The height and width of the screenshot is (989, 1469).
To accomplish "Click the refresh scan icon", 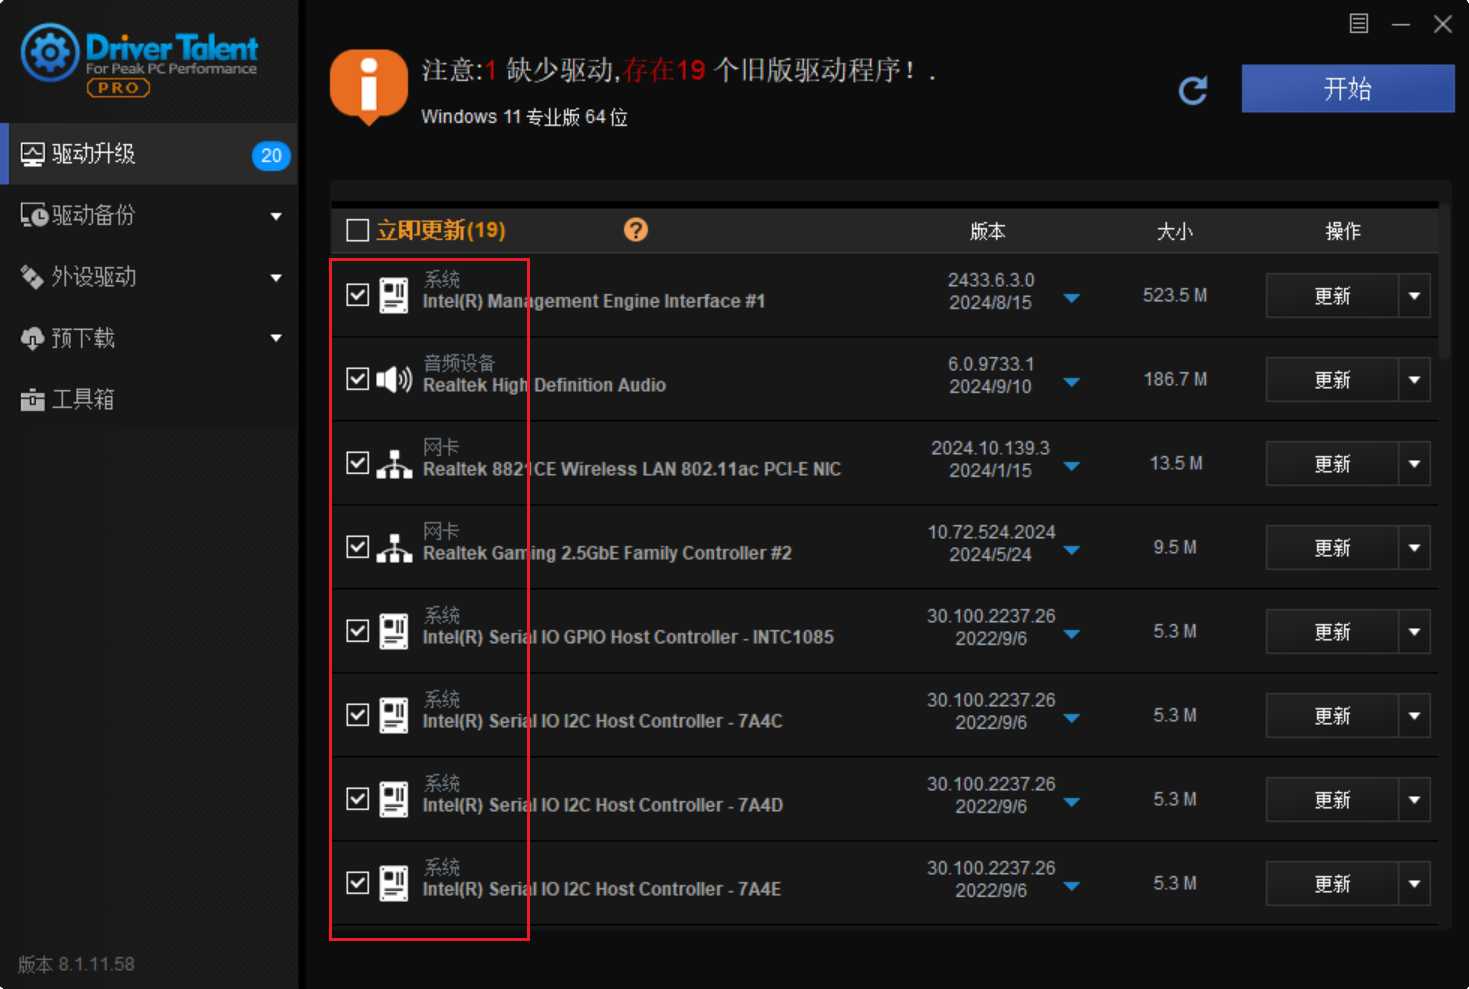I will click(1193, 91).
